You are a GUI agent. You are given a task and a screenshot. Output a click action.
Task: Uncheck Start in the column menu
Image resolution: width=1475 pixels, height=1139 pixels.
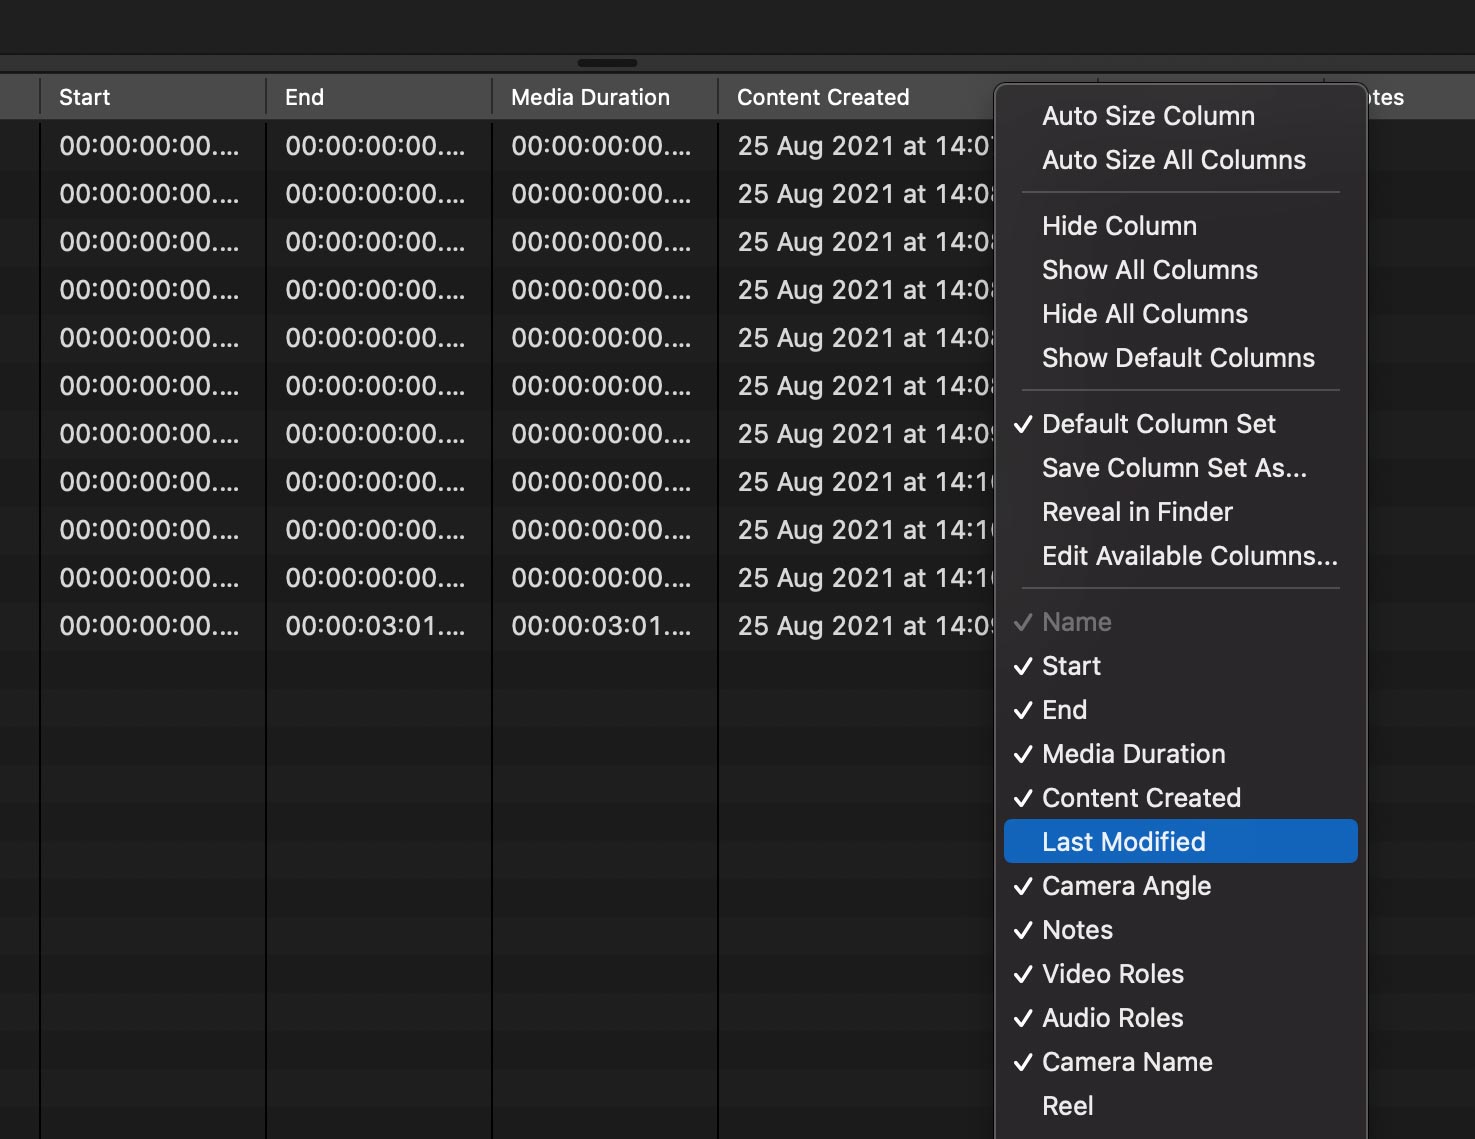(1180, 666)
